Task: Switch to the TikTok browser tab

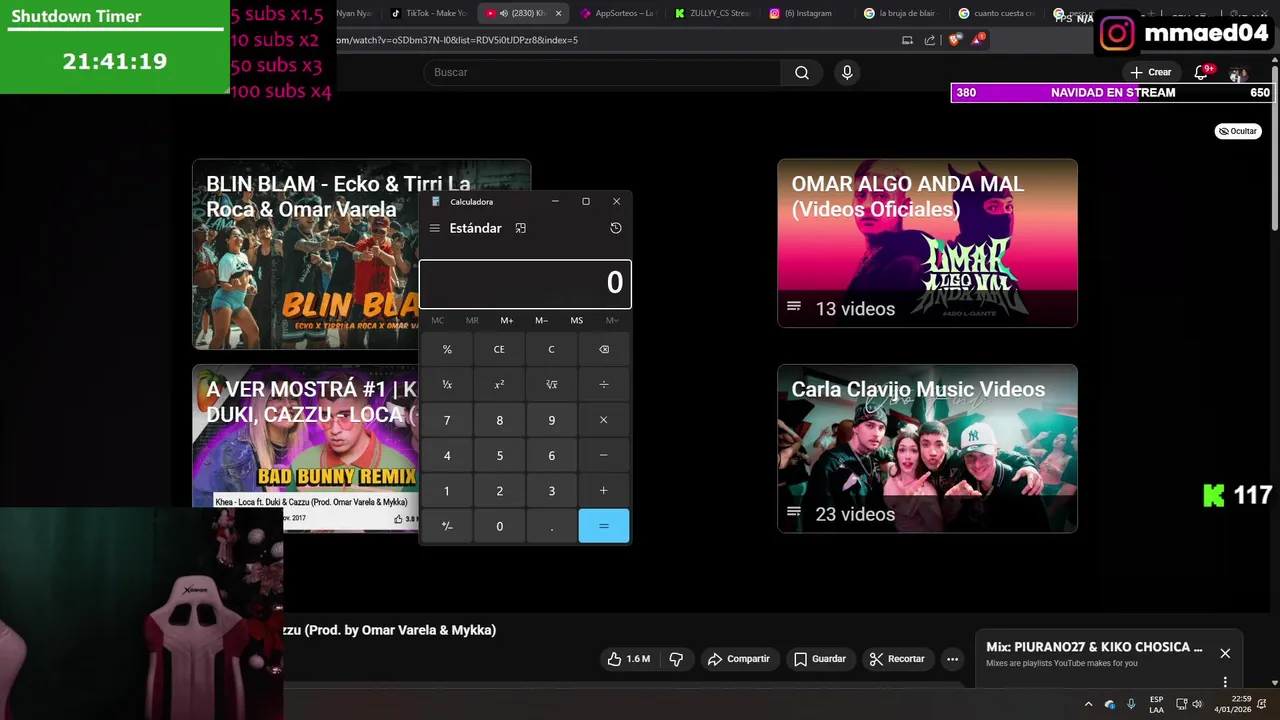Action: click(429, 13)
